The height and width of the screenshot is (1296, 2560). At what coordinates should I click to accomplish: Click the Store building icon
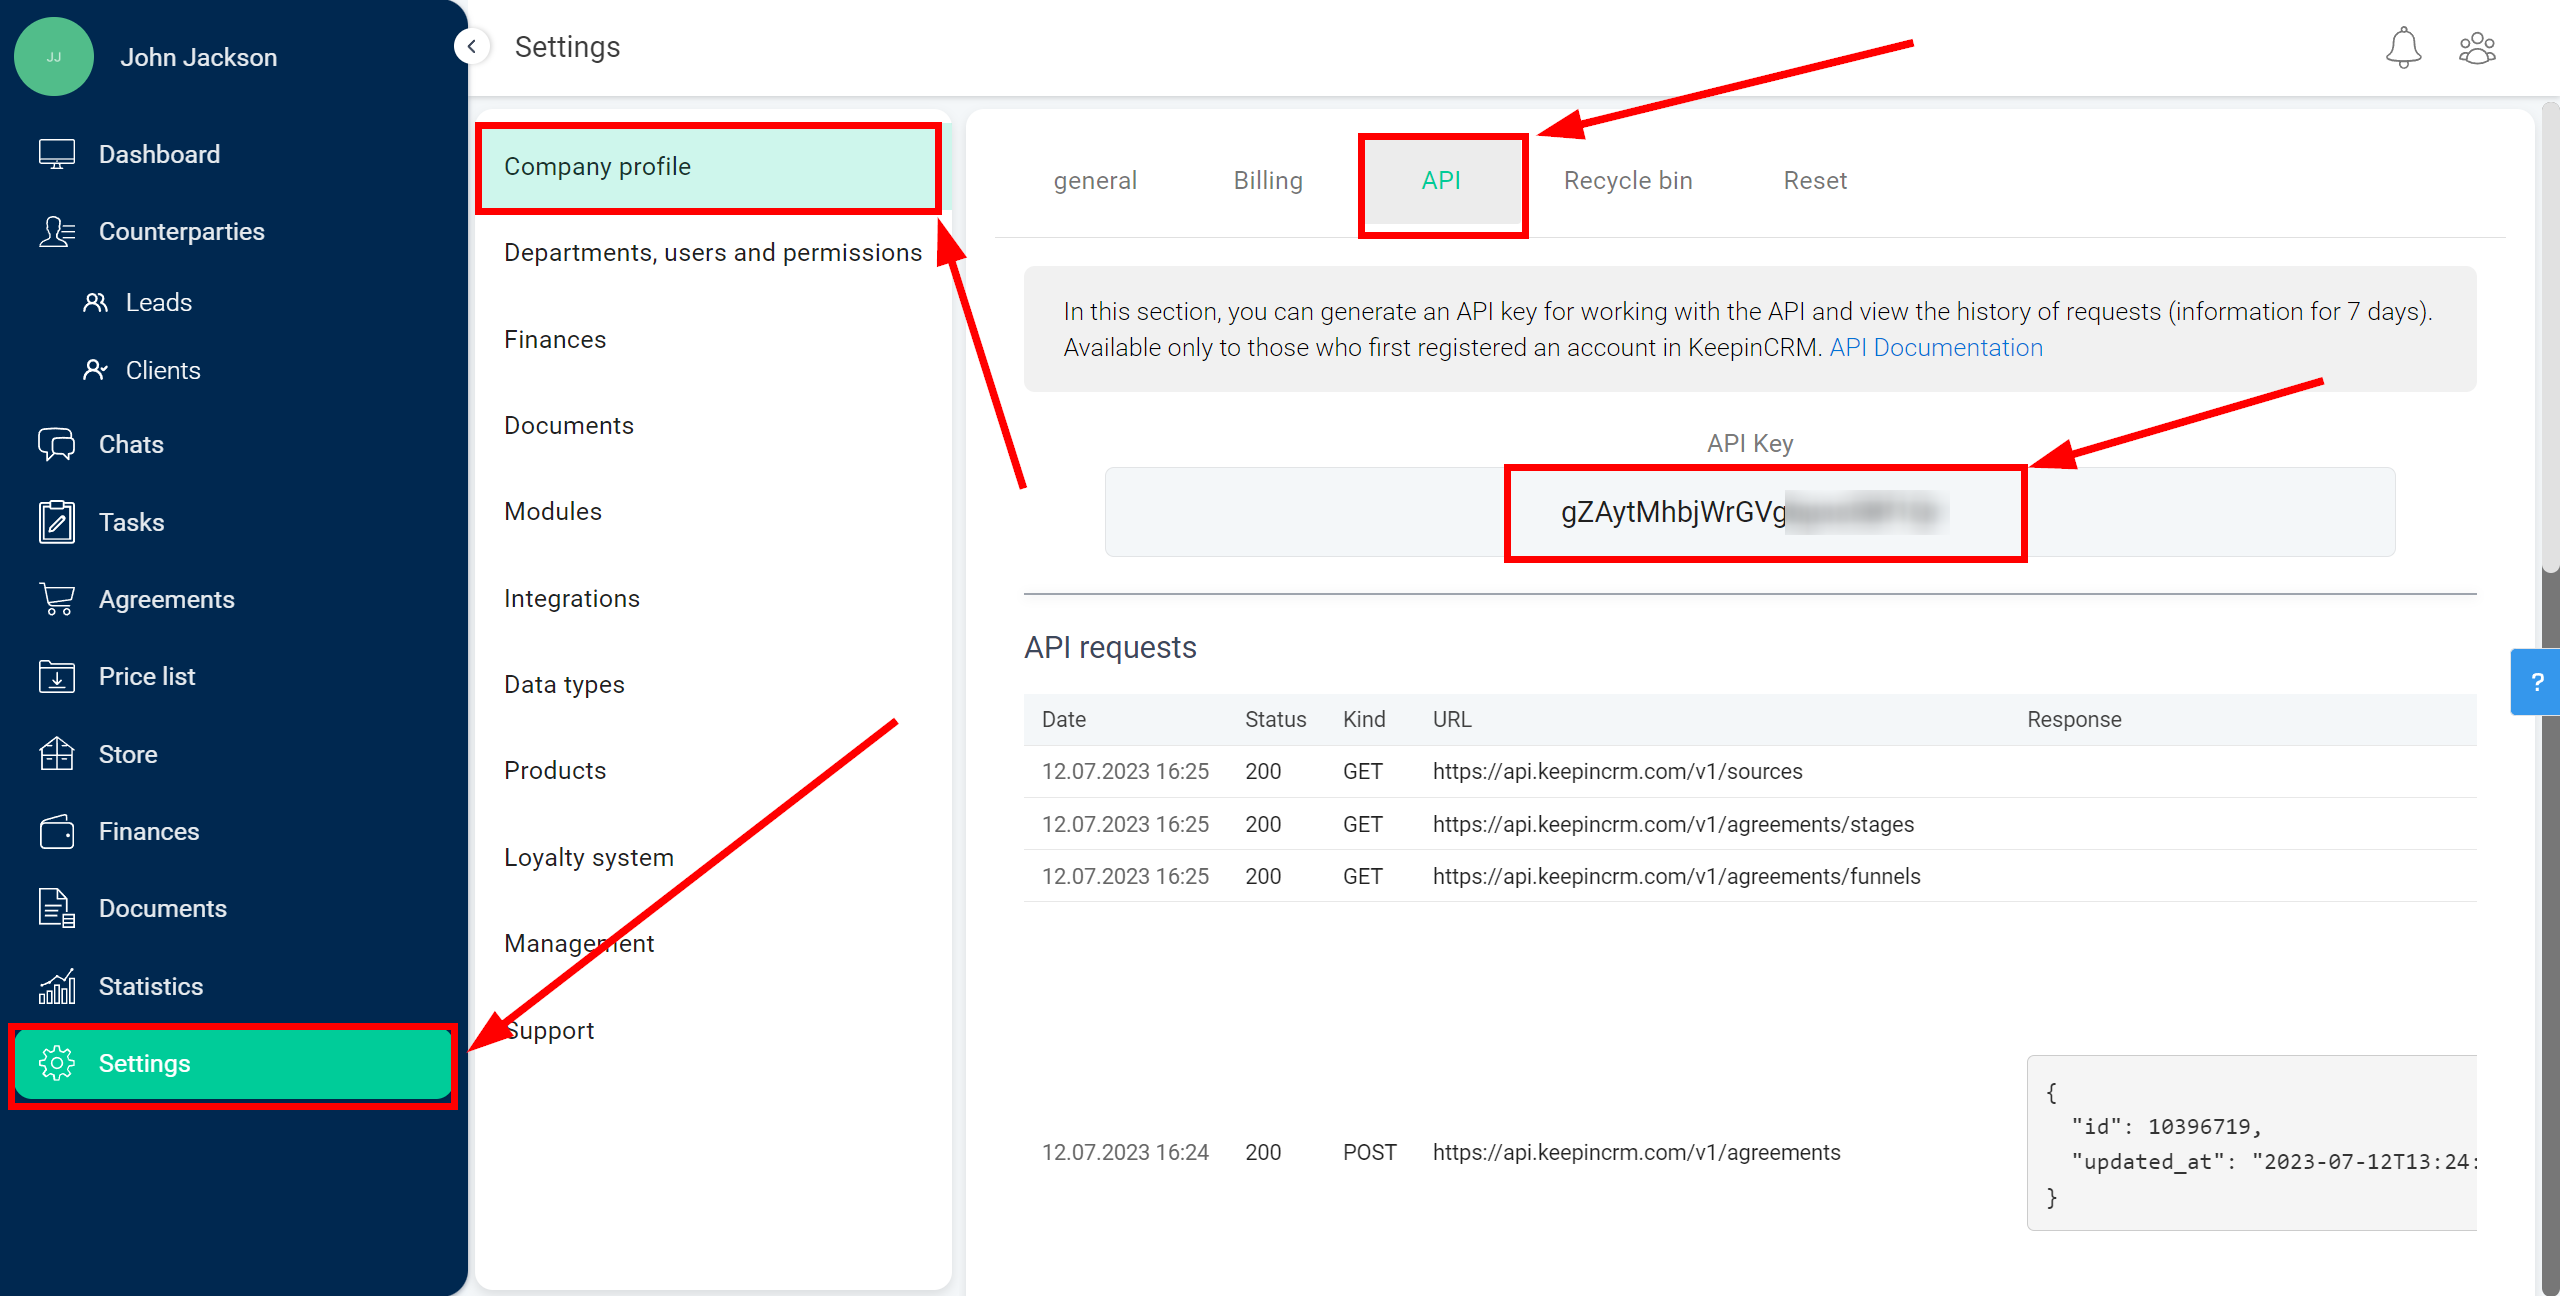point(57,754)
